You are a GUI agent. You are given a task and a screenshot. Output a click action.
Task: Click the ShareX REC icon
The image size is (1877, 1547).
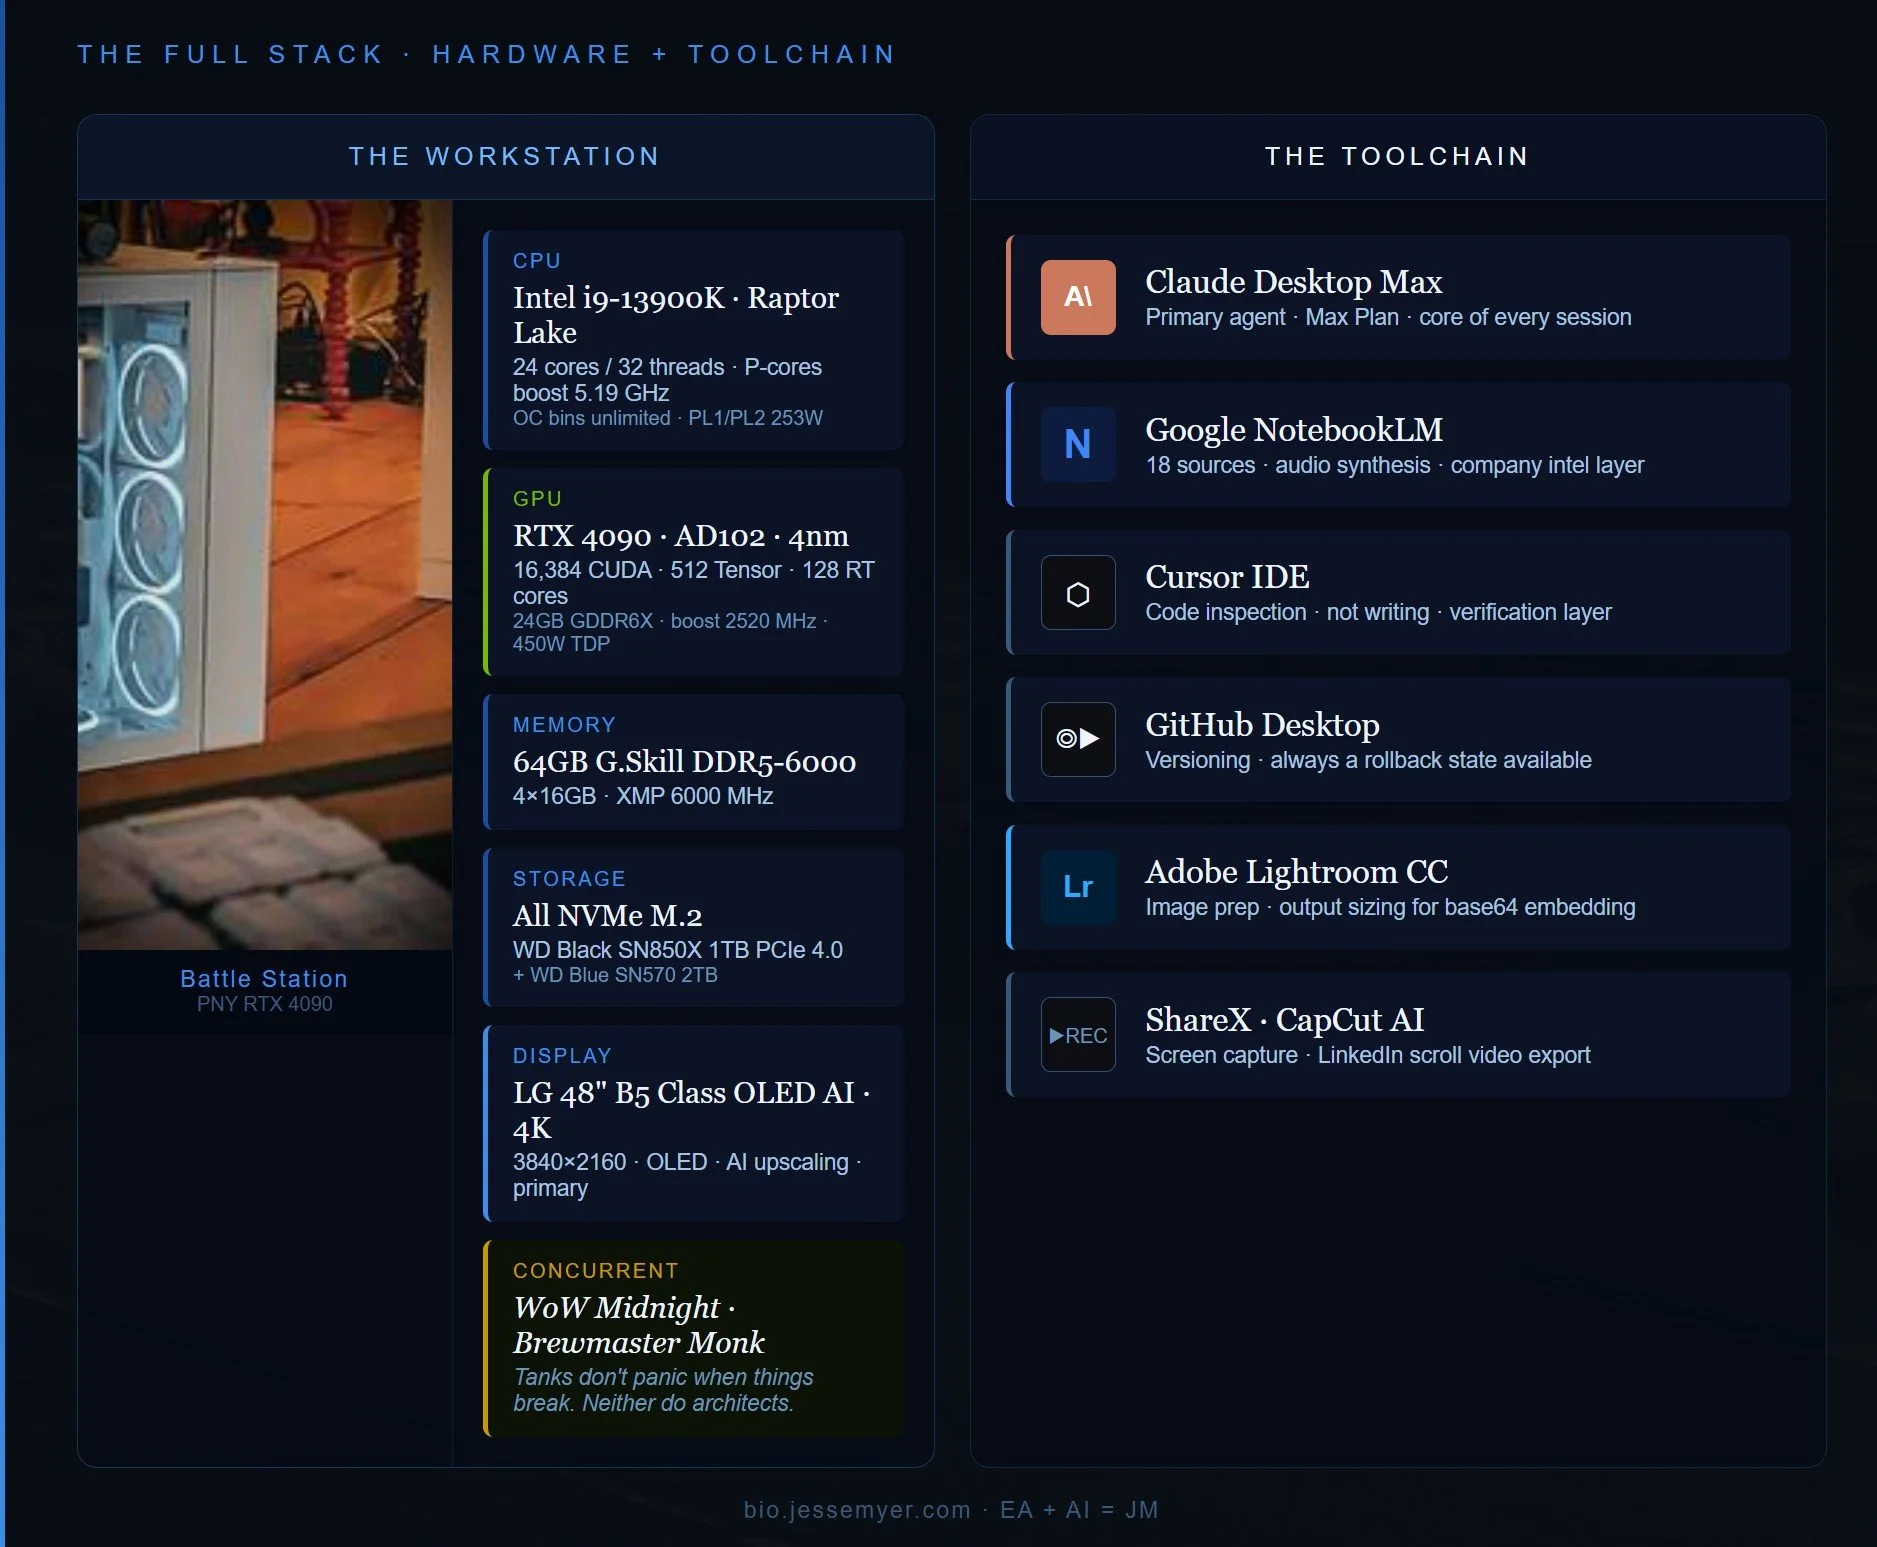coord(1078,1035)
